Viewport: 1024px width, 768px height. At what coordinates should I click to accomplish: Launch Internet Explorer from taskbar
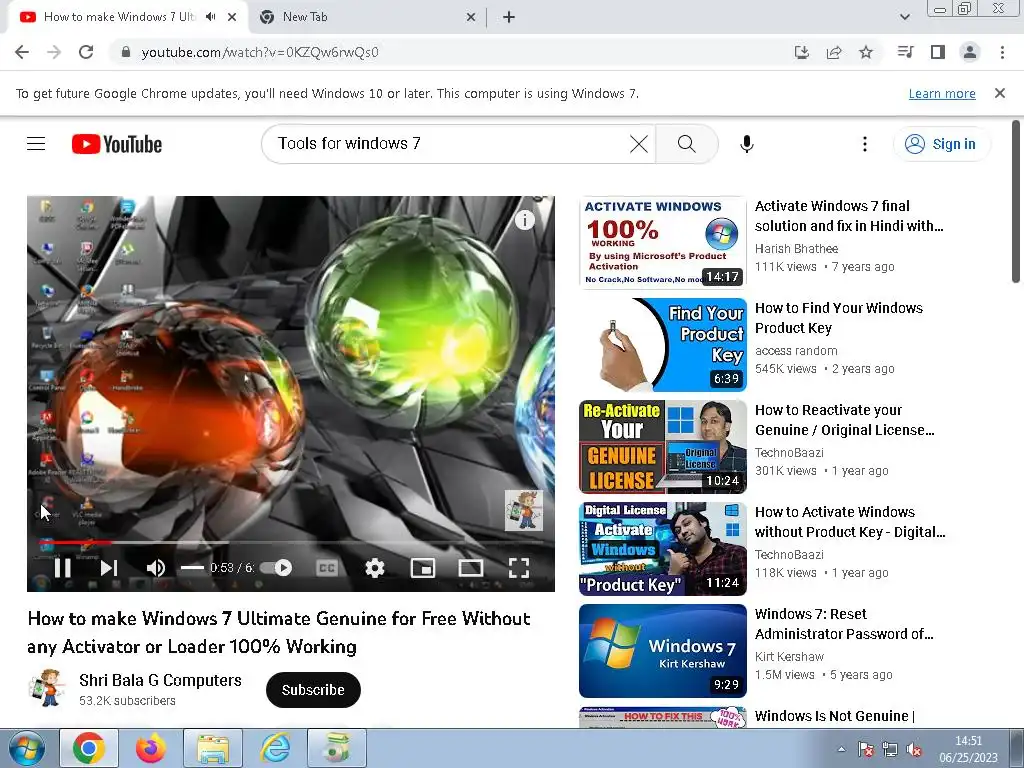coord(275,748)
